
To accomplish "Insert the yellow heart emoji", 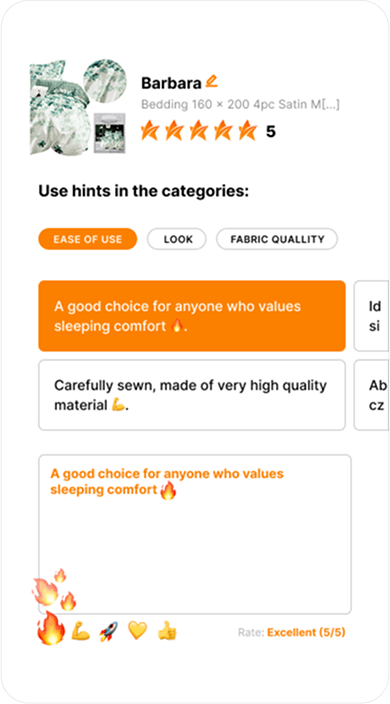I will (137, 631).
